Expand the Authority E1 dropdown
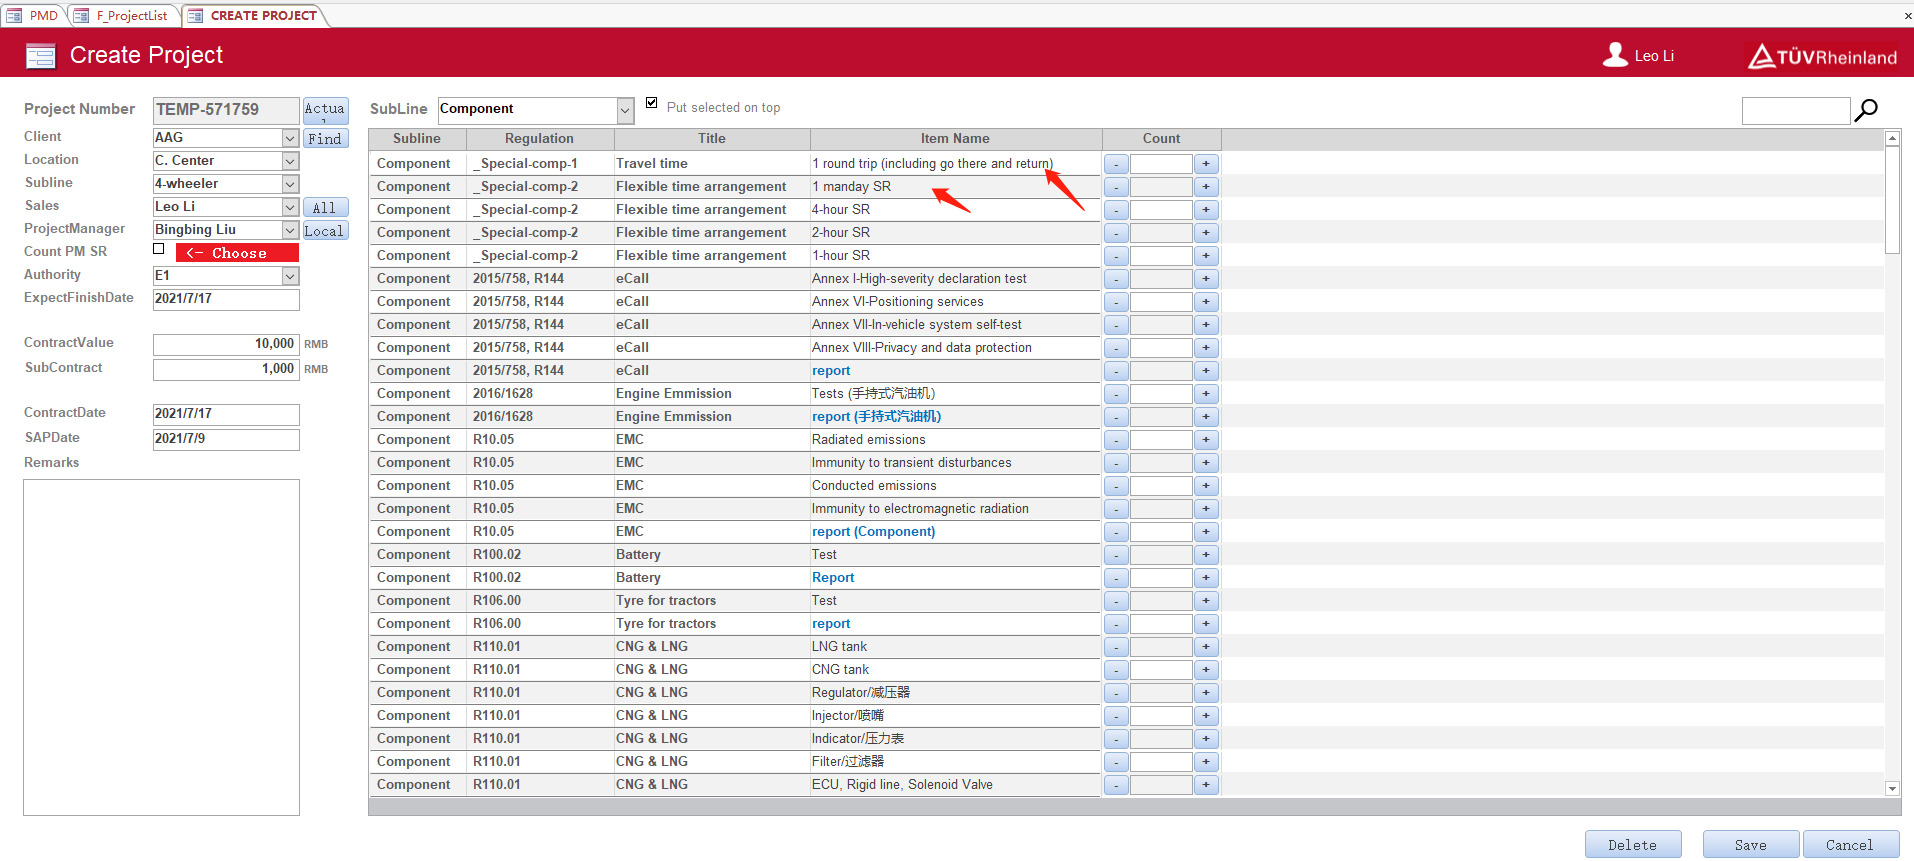 tap(290, 276)
